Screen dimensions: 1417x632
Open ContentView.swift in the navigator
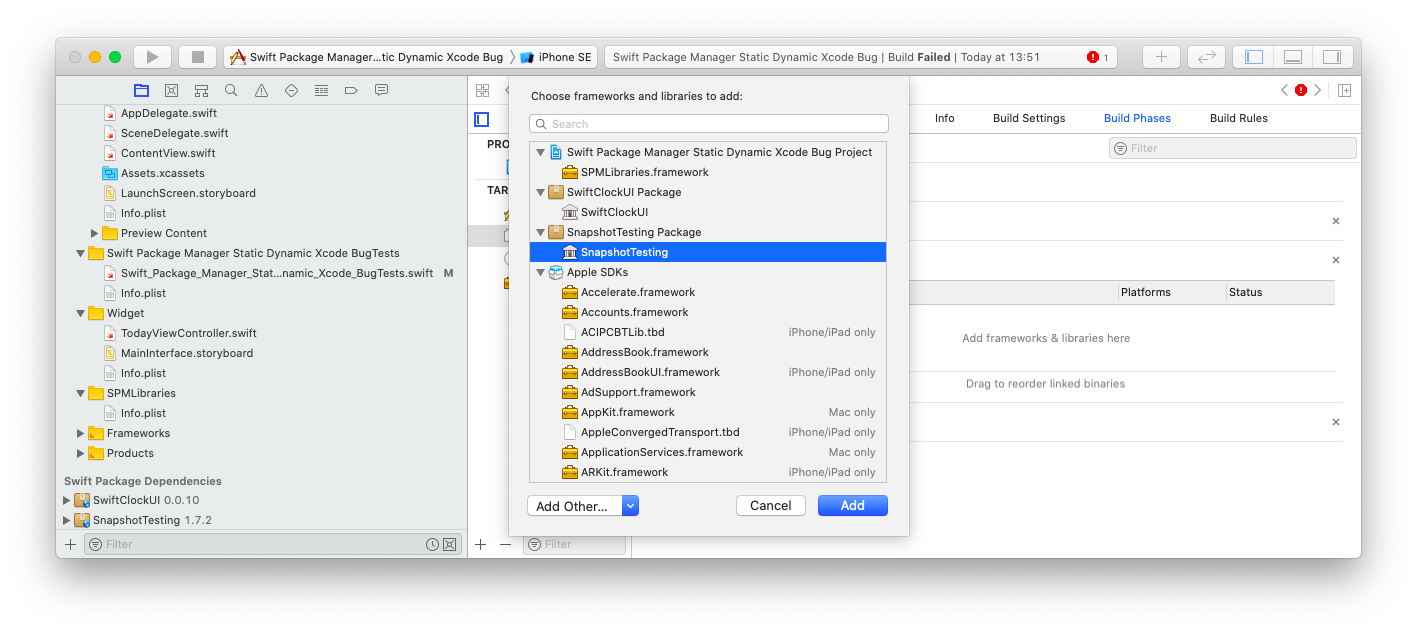pos(168,153)
